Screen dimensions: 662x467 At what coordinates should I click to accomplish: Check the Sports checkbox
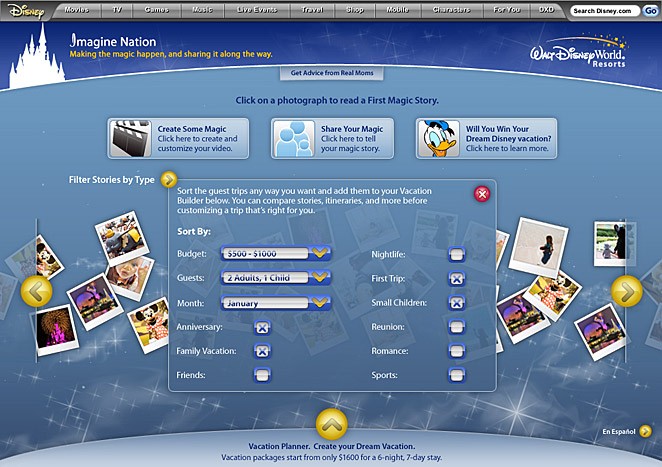click(x=456, y=375)
